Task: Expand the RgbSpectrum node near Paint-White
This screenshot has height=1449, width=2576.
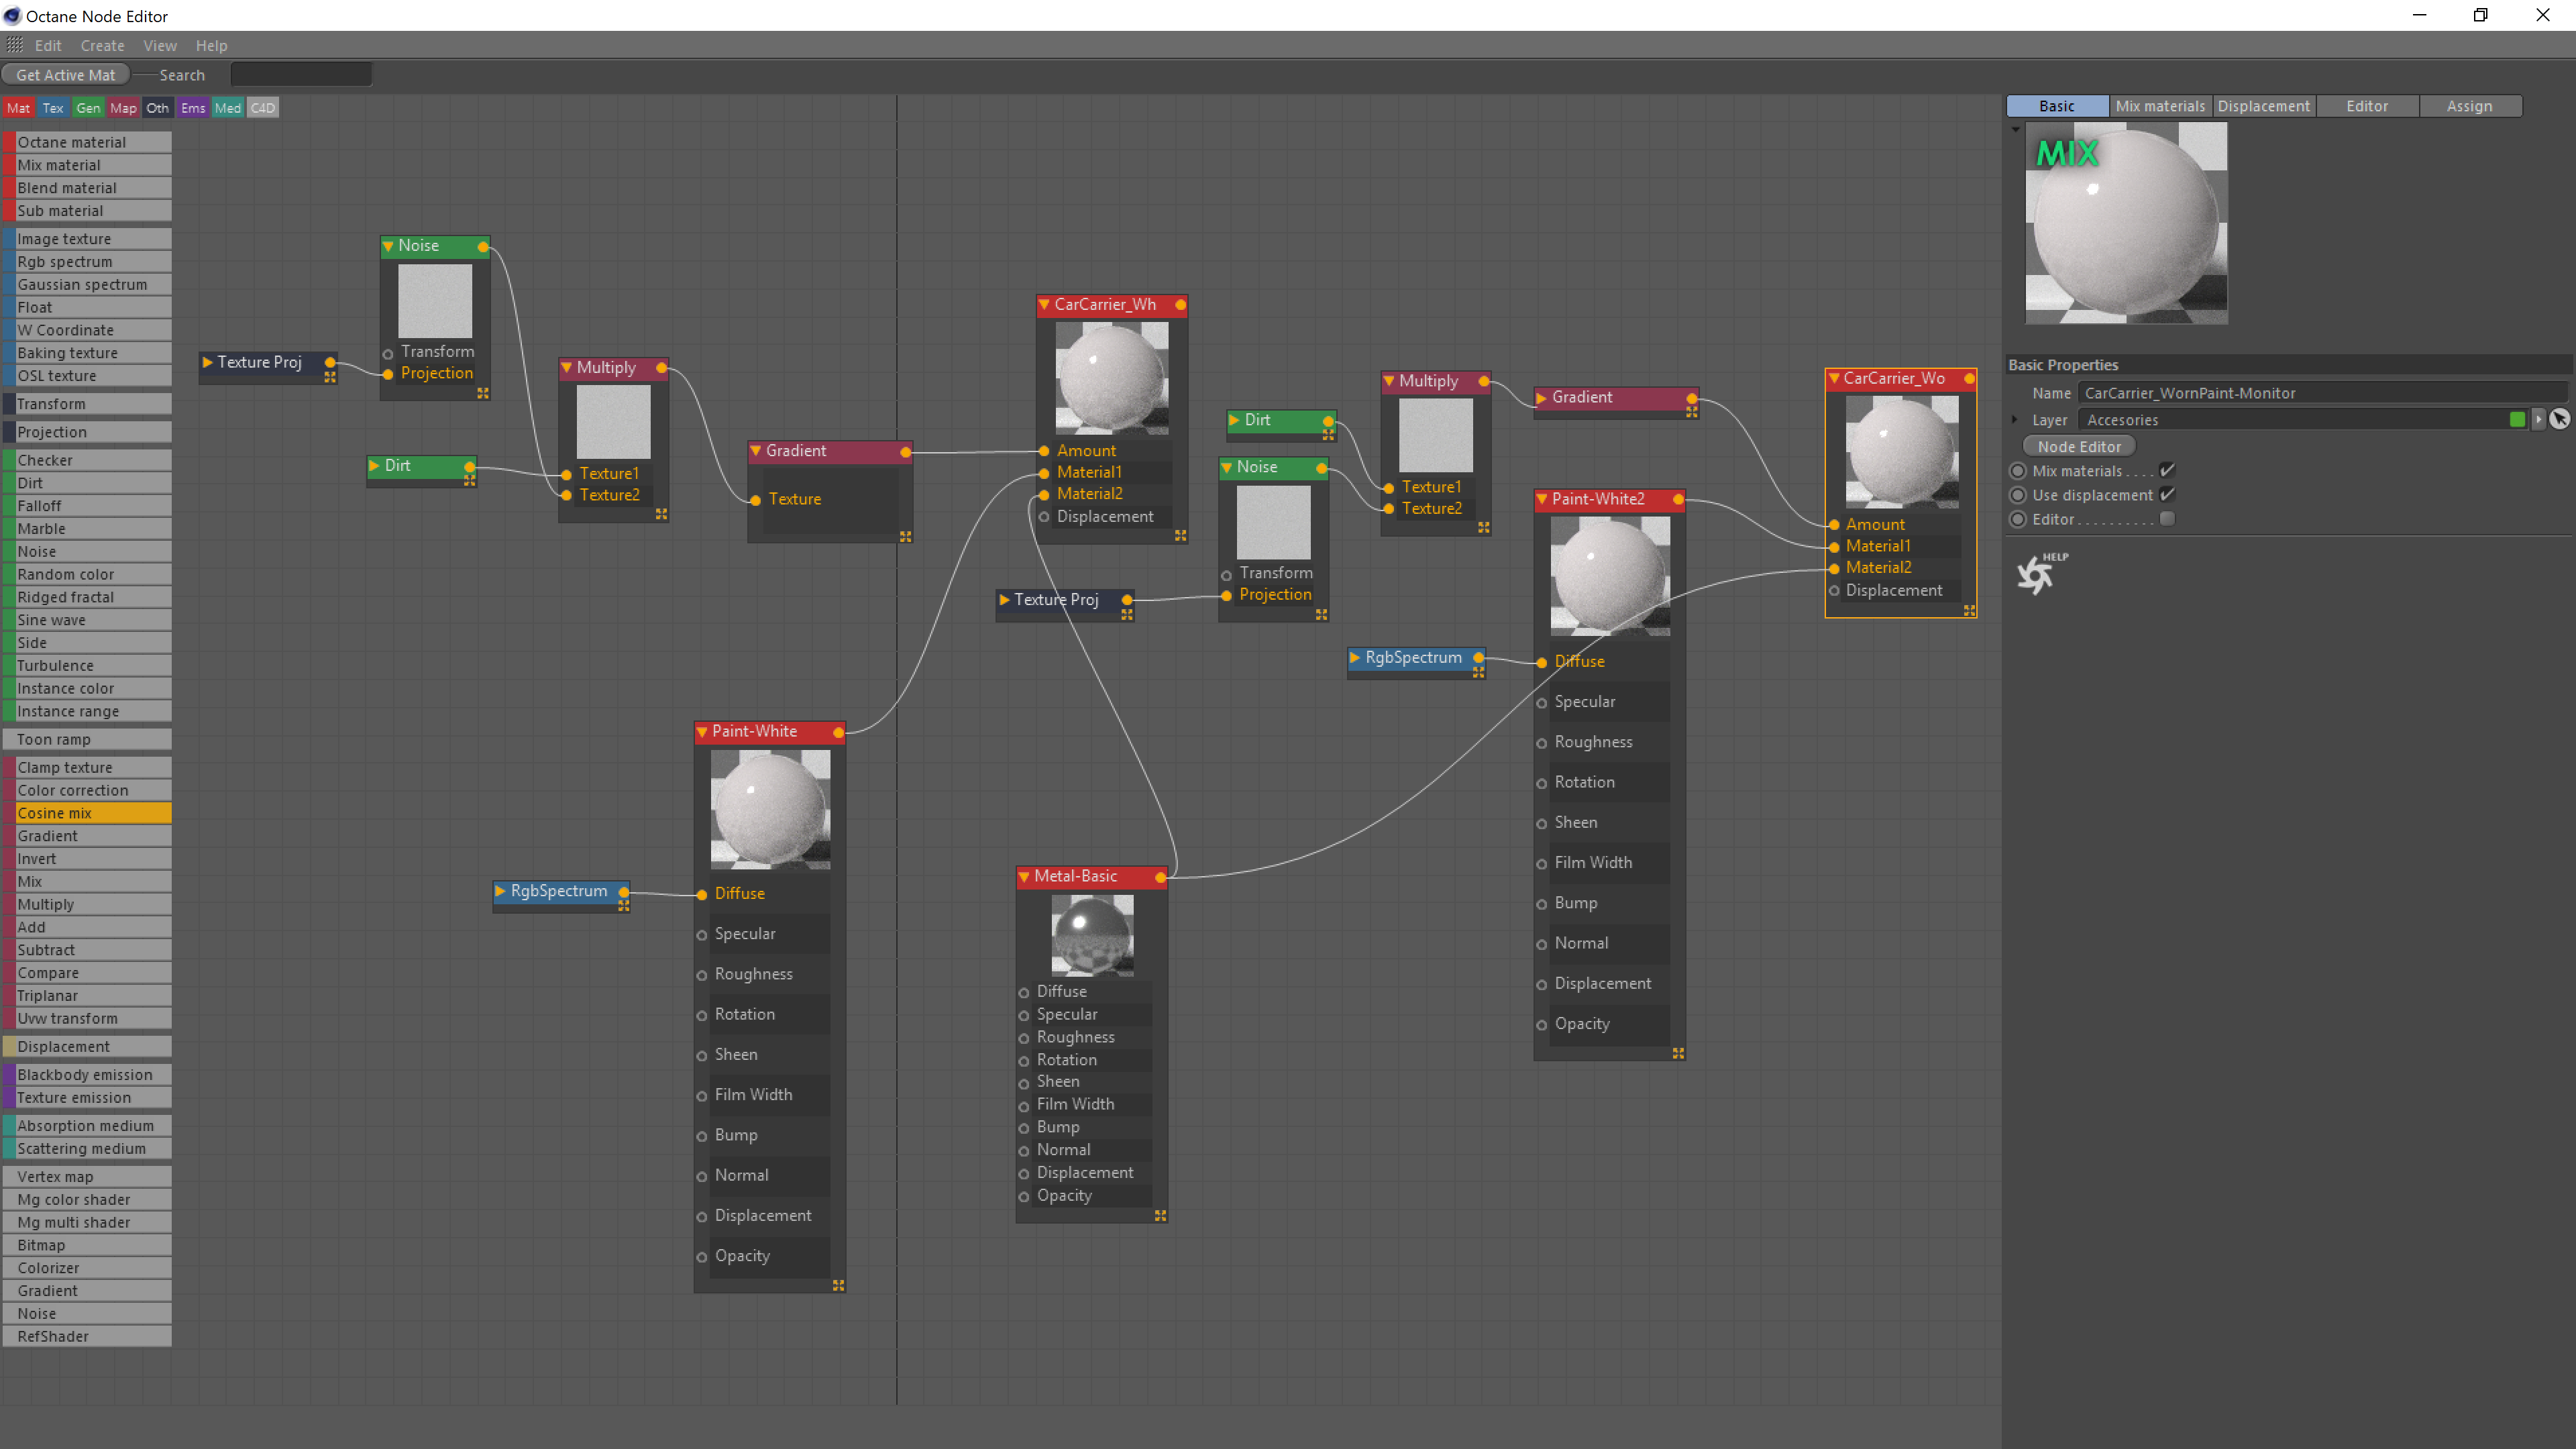Action: pos(500,890)
